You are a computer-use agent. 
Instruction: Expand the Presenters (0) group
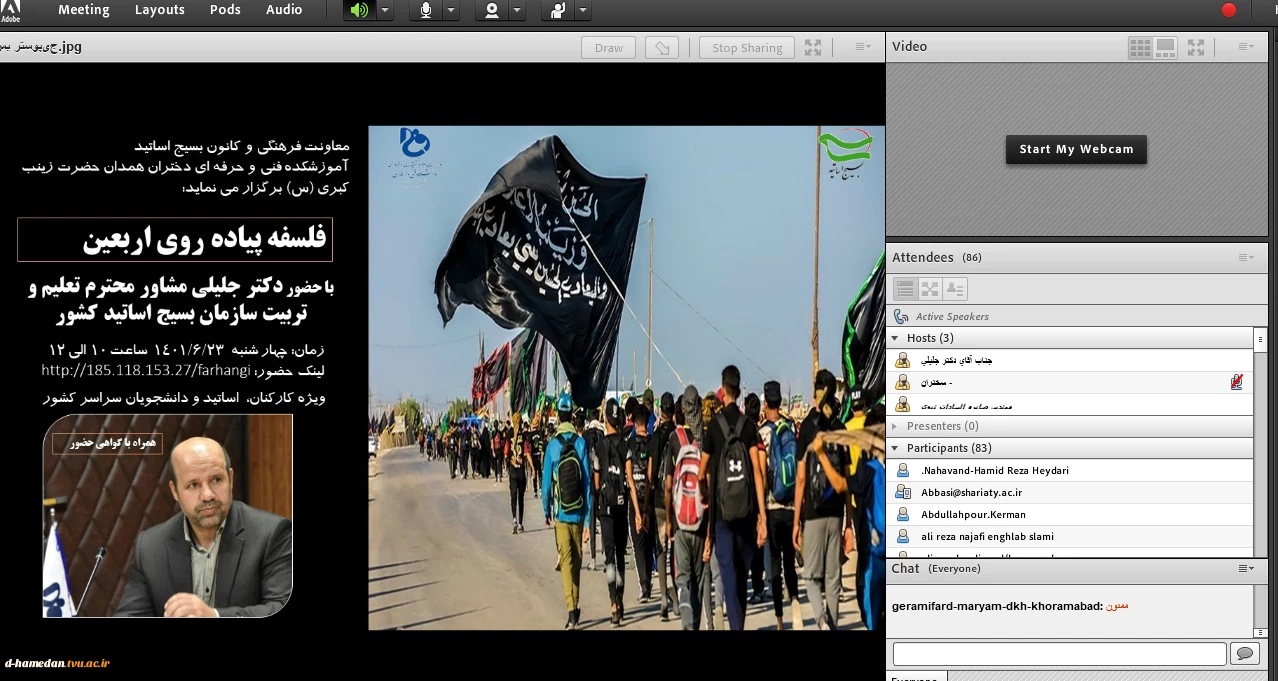coord(895,426)
